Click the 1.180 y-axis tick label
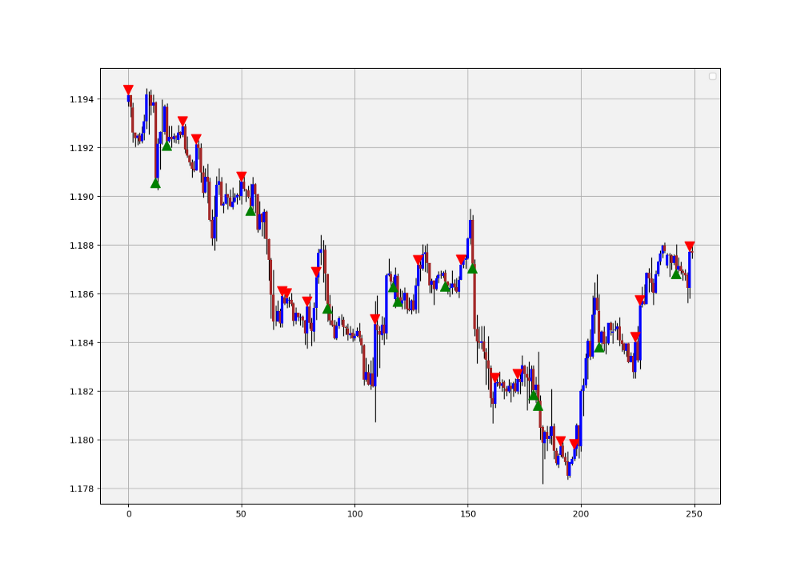 coord(82,440)
